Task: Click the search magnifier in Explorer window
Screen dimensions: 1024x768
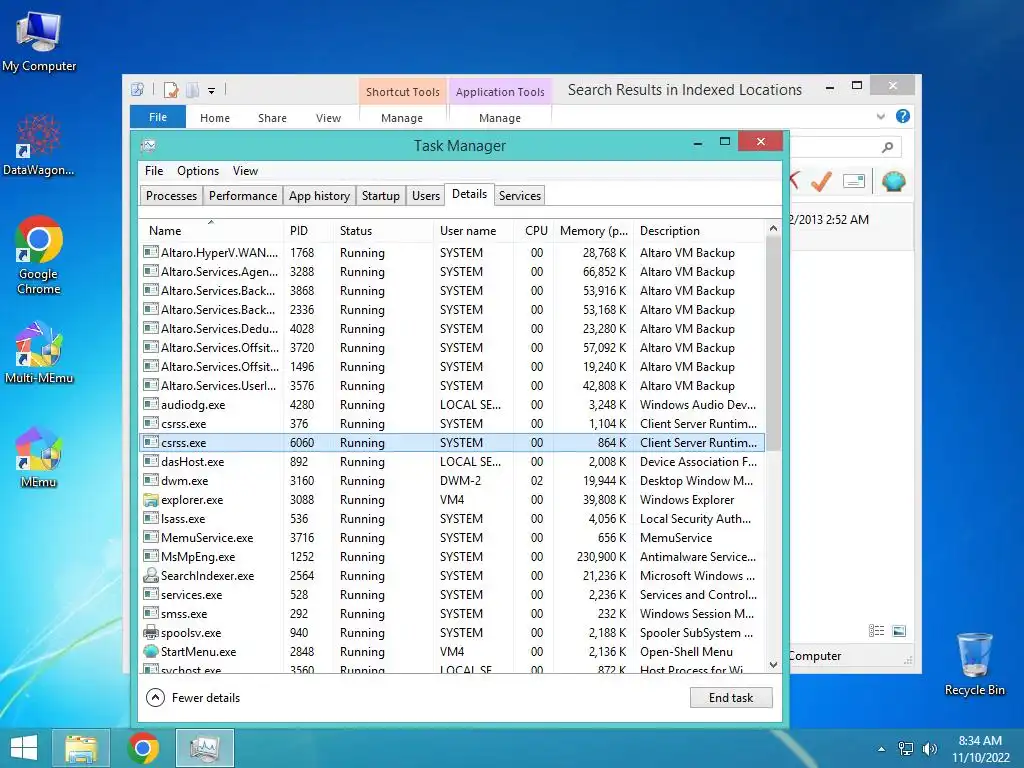Action: [x=887, y=148]
